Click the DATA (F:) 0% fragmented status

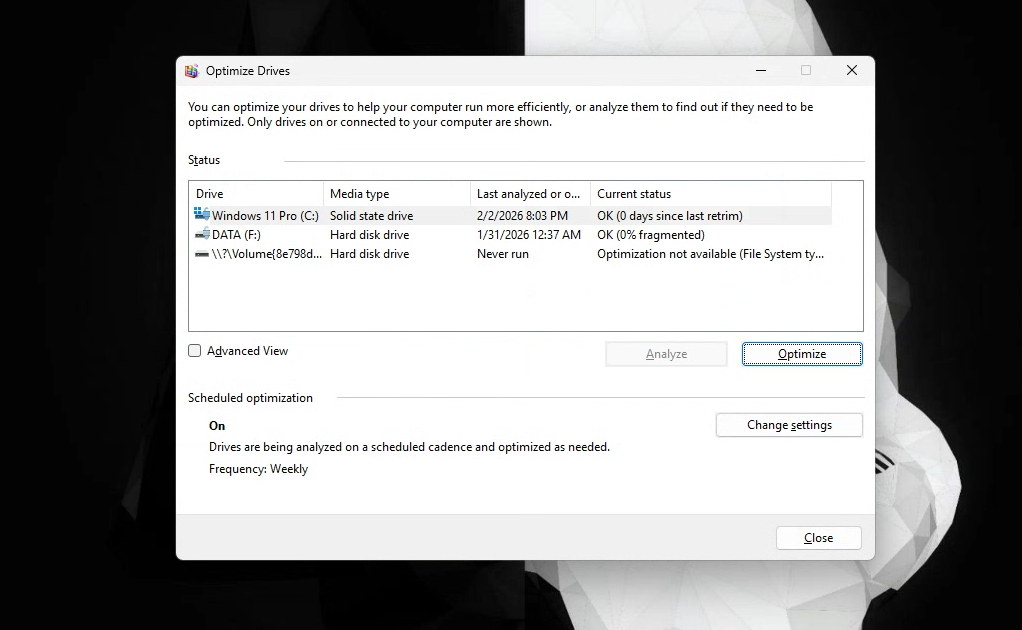(x=650, y=235)
